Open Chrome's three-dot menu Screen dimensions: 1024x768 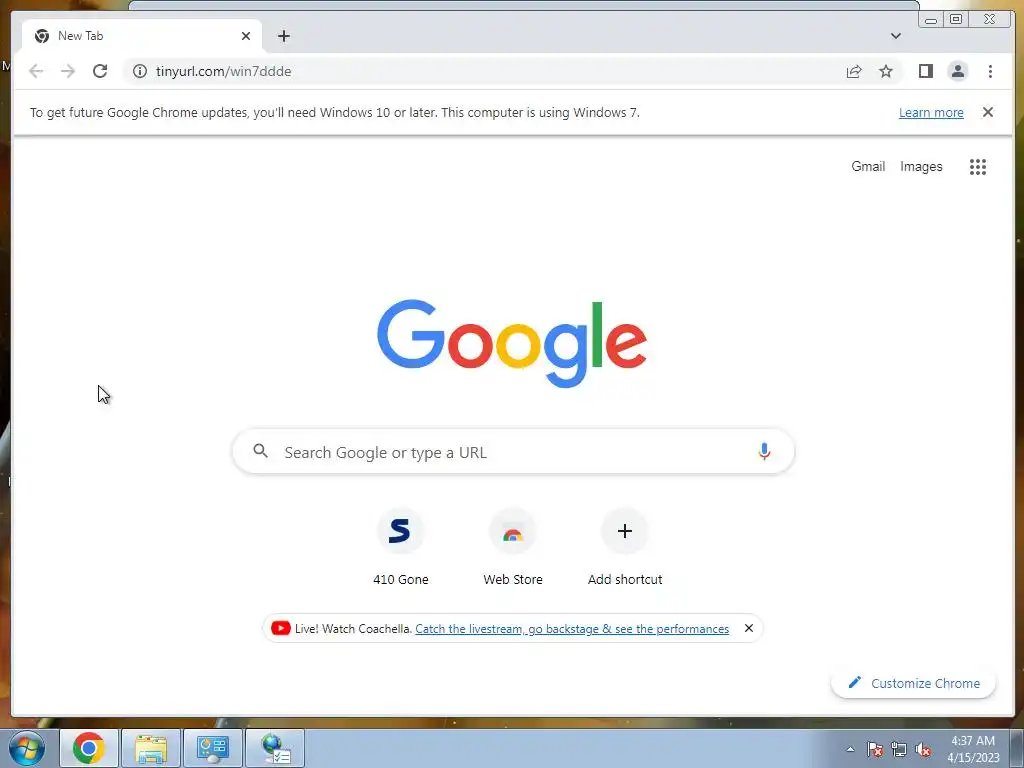[x=990, y=71]
